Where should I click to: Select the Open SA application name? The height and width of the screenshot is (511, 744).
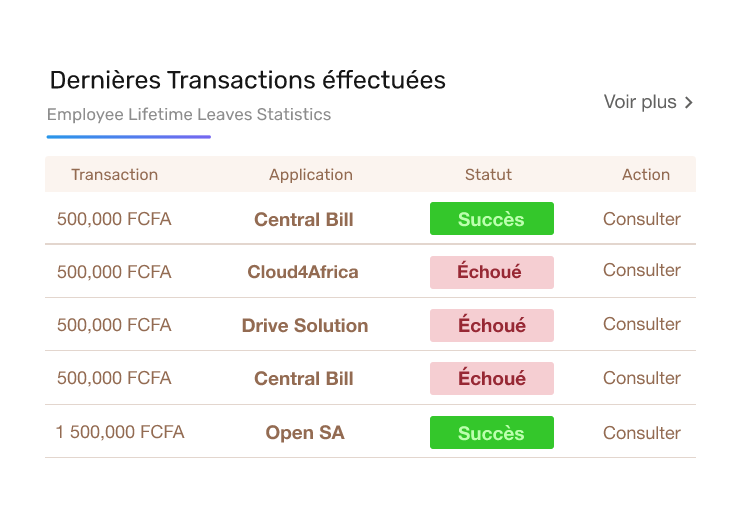coord(304,433)
